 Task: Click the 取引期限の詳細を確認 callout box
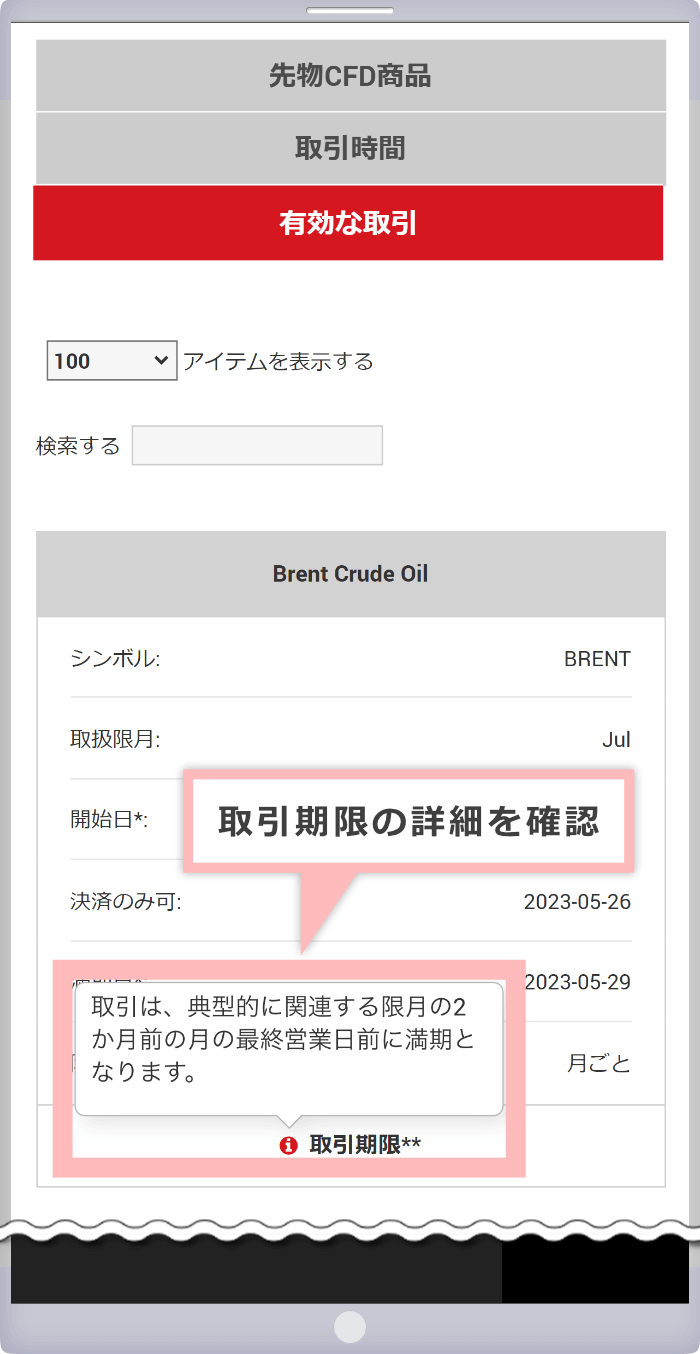[409, 821]
